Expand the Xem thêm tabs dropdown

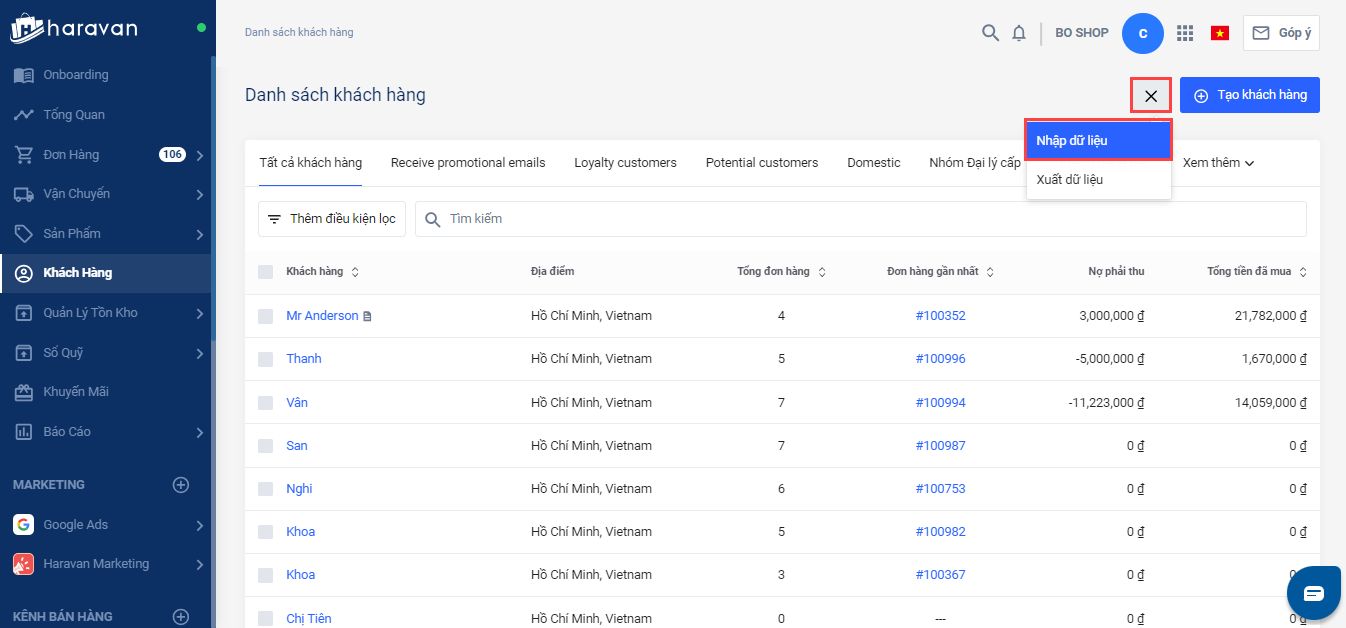point(1218,163)
